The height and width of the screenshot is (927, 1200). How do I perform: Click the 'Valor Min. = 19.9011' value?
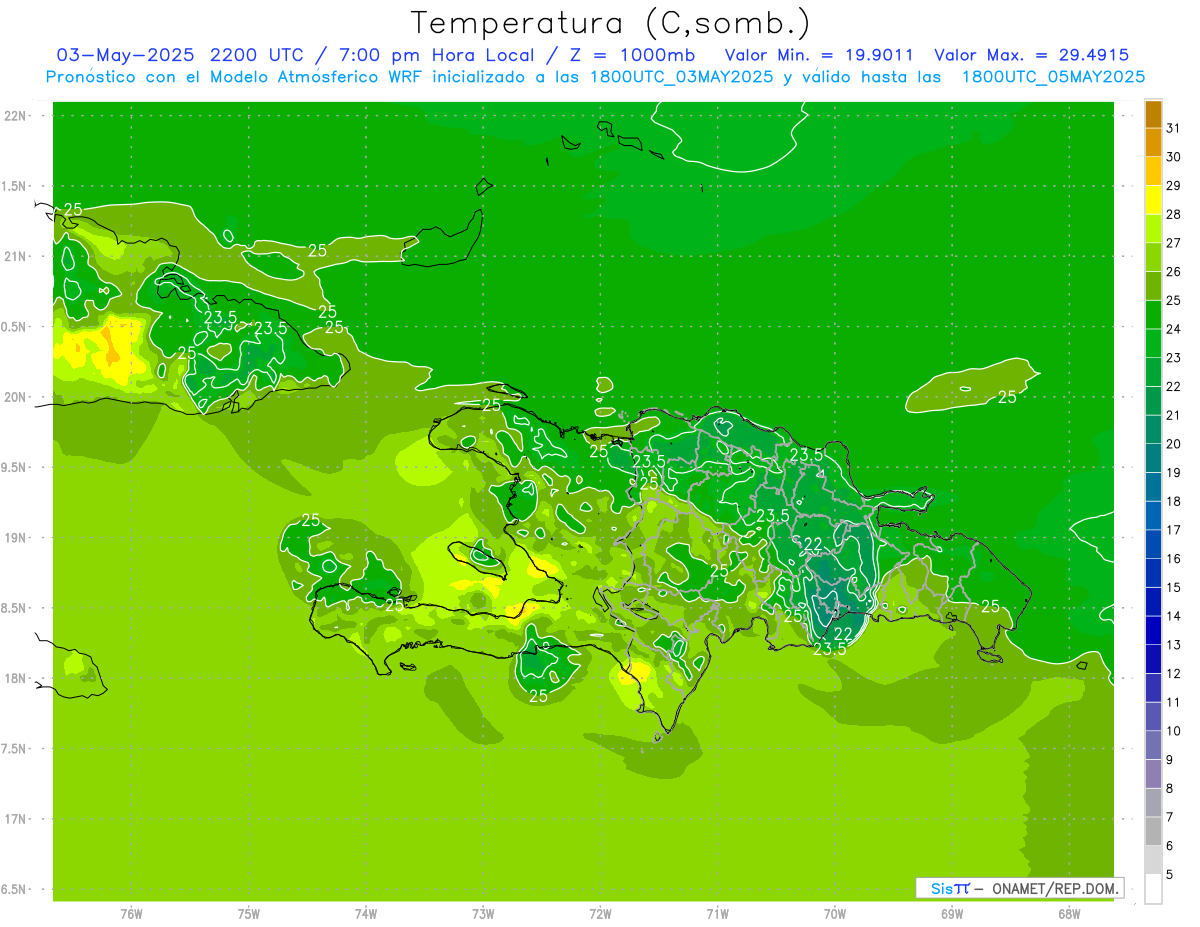tap(818, 55)
